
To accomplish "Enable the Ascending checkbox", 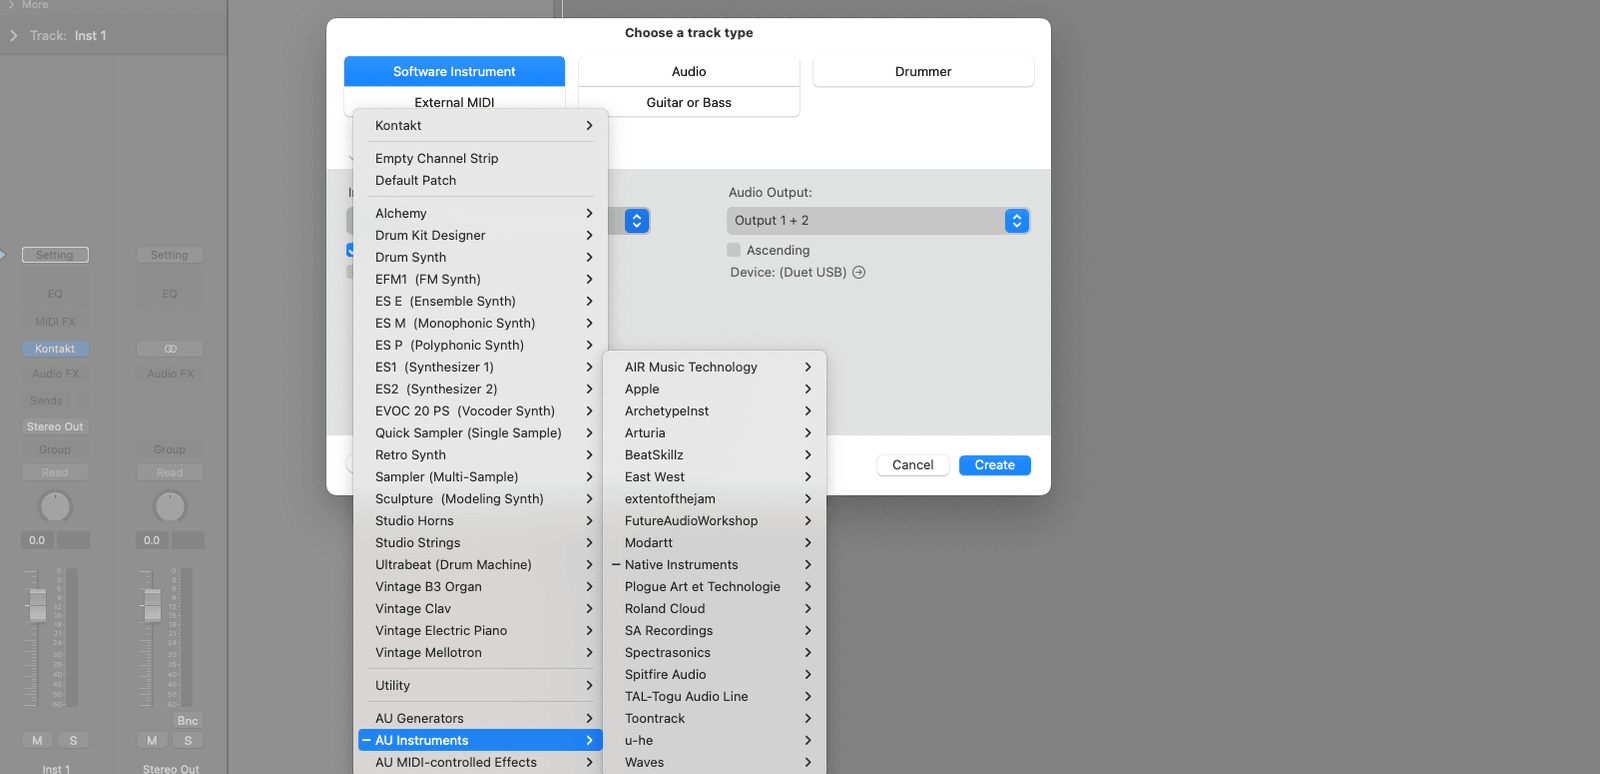I will (x=734, y=250).
